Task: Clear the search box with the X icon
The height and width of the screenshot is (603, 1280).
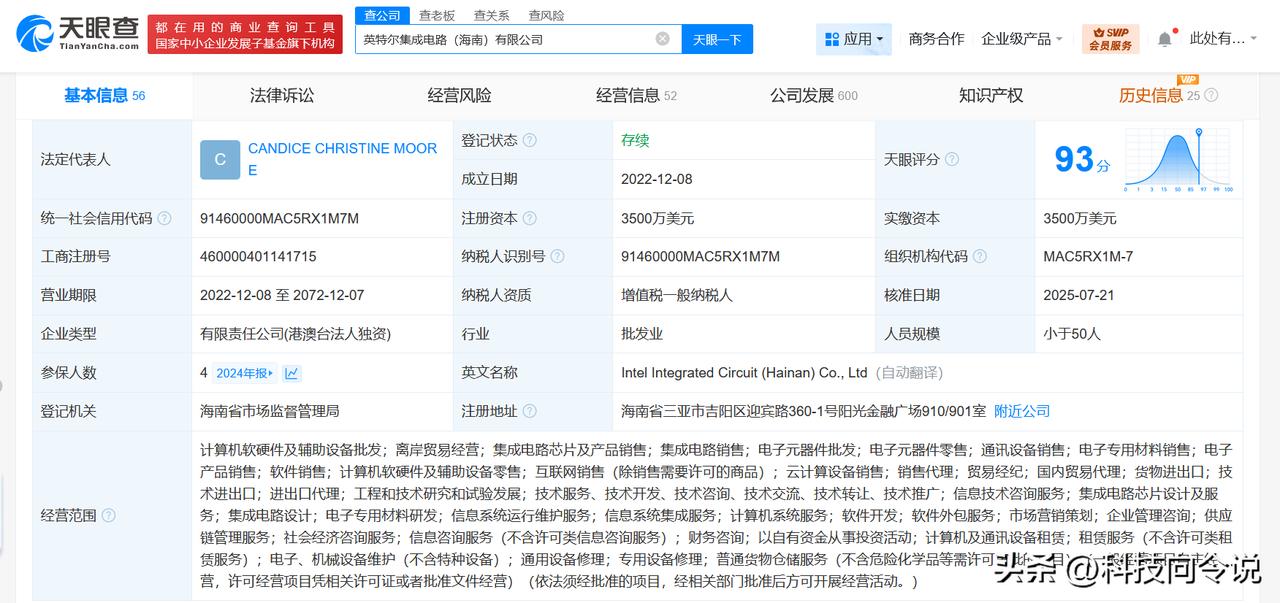Action: coord(663,39)
